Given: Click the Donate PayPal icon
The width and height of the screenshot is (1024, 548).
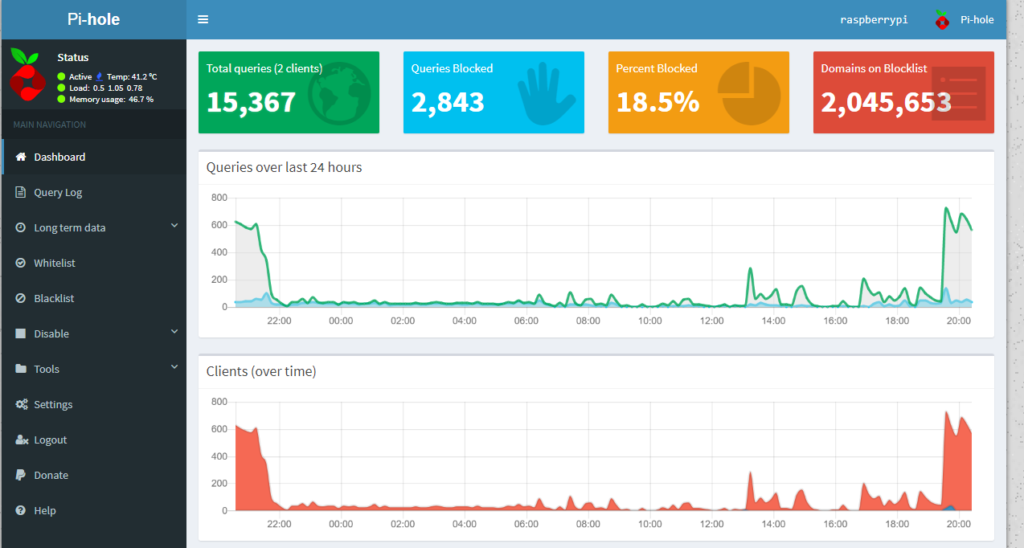Looking at the screenshot, I should pyautogui.click(x=21, y=475).
